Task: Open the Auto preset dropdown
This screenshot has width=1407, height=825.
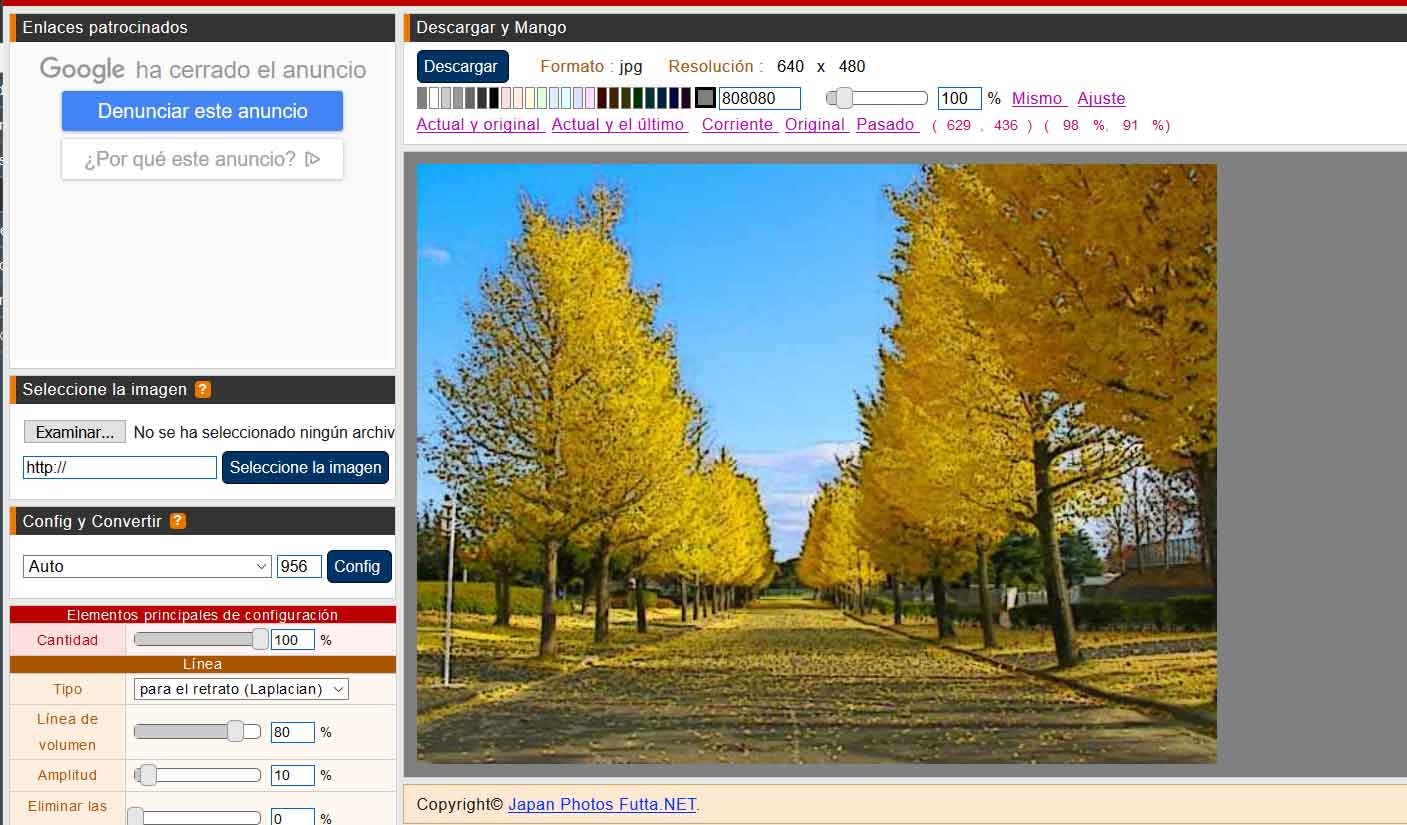Action: click(147, 566)
